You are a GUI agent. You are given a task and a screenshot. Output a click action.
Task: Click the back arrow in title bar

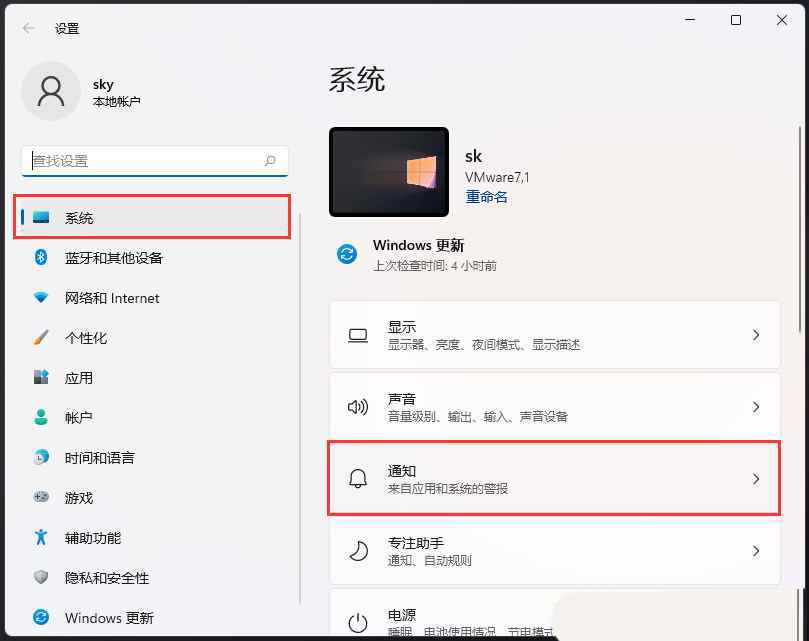(28, 28)
